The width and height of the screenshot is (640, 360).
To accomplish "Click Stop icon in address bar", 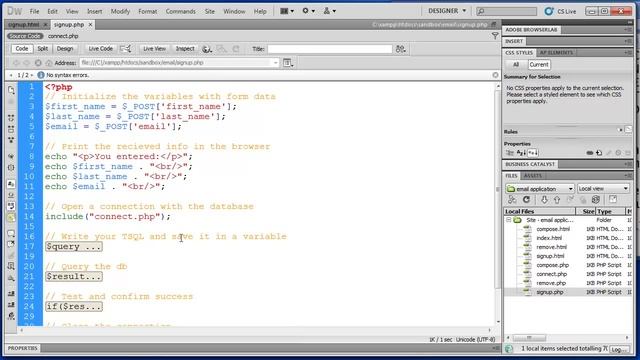I will click(x=38, y=63).
